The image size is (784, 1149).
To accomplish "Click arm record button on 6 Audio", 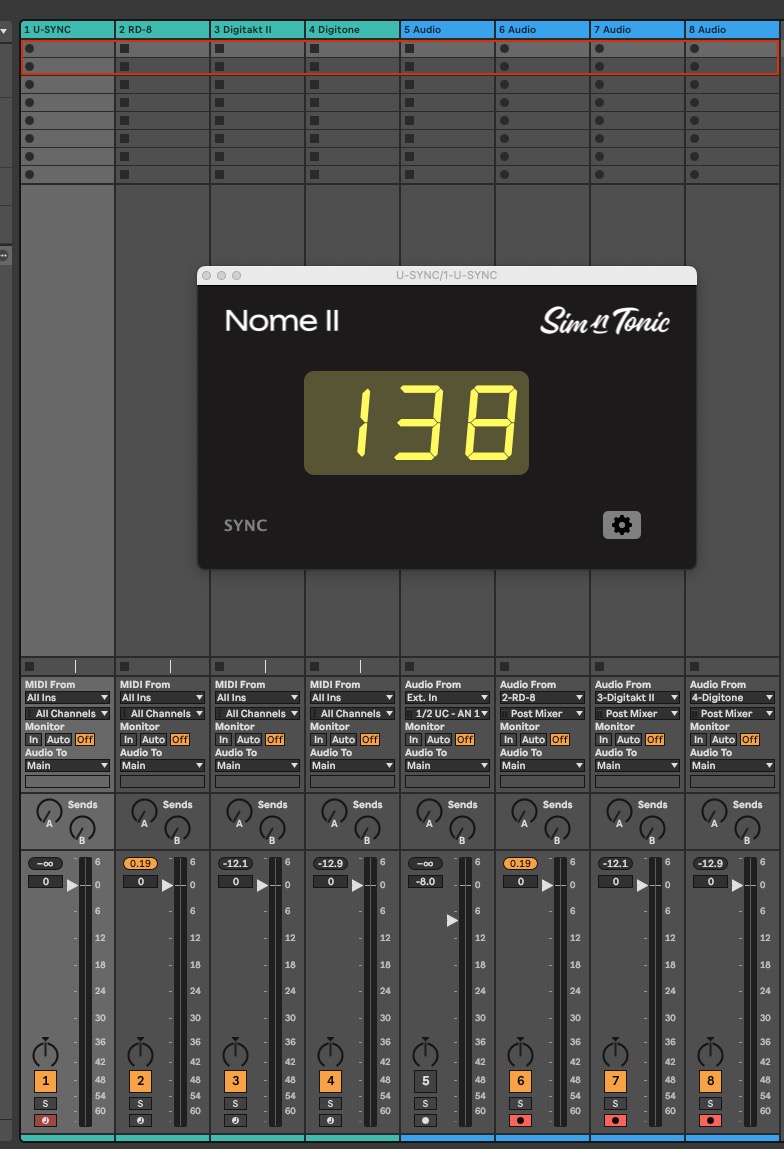I will coord(520,1120).
